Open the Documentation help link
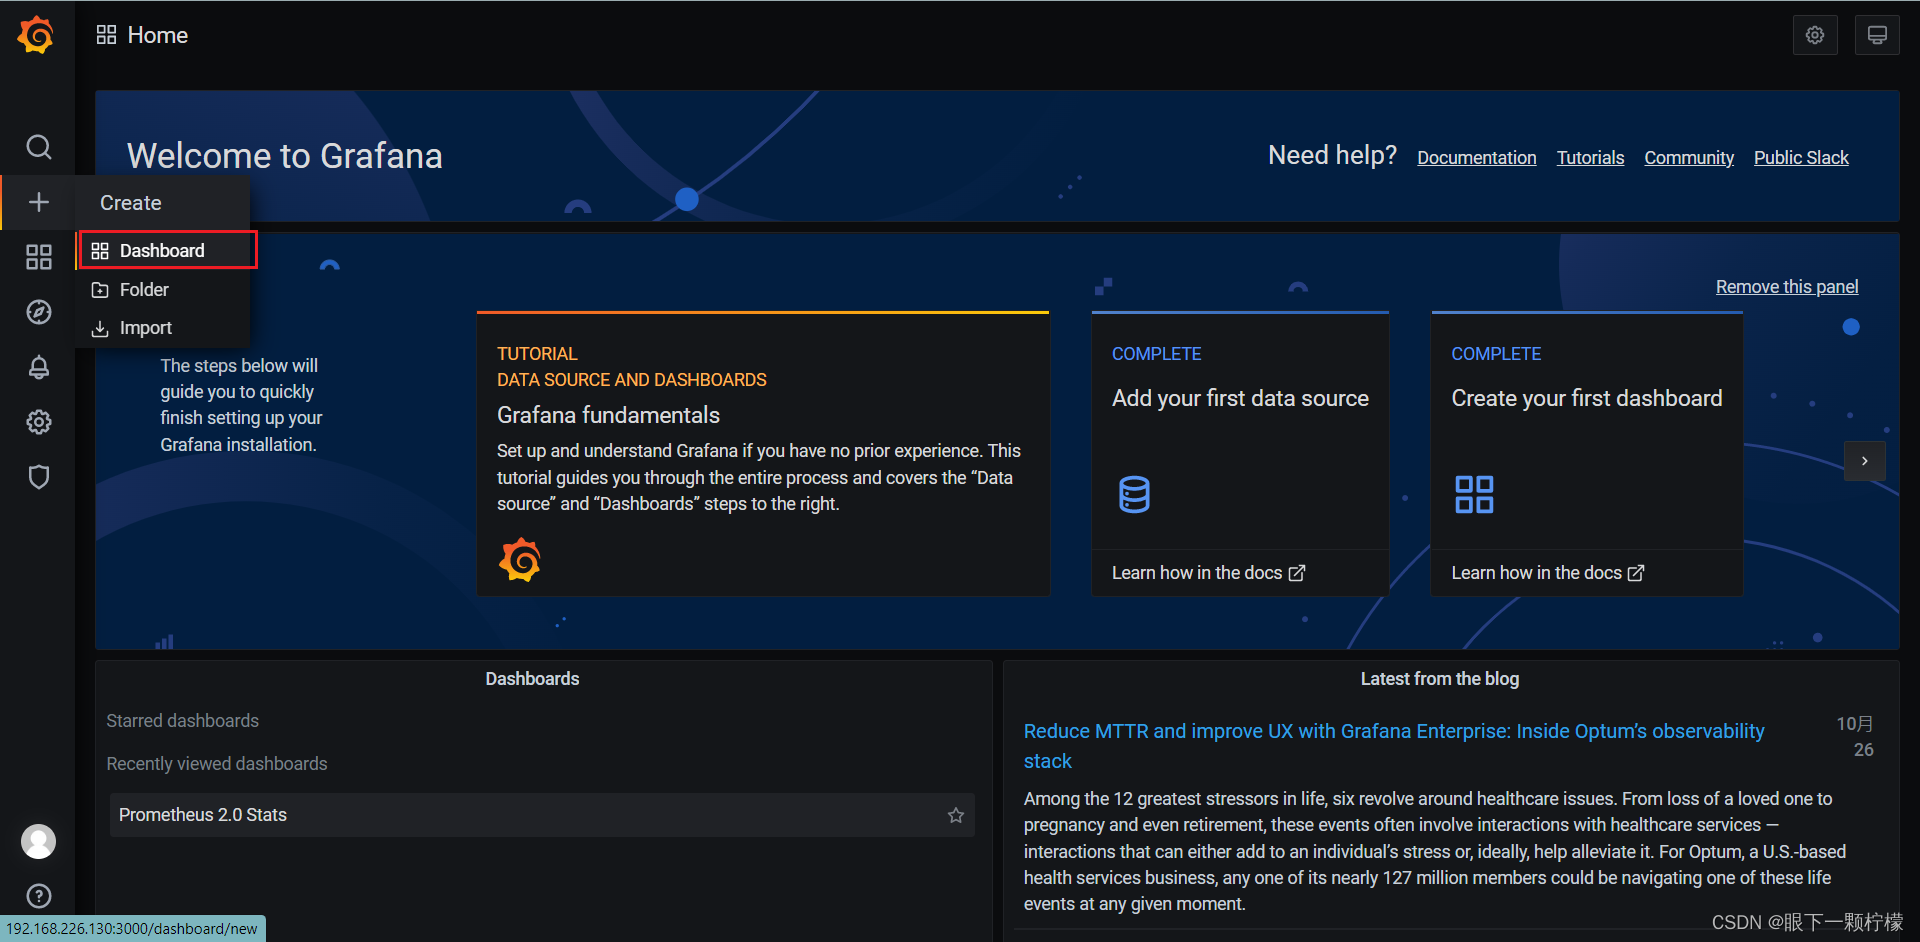The width and height of the screenshot is (1920, 942). point(1476,157)
